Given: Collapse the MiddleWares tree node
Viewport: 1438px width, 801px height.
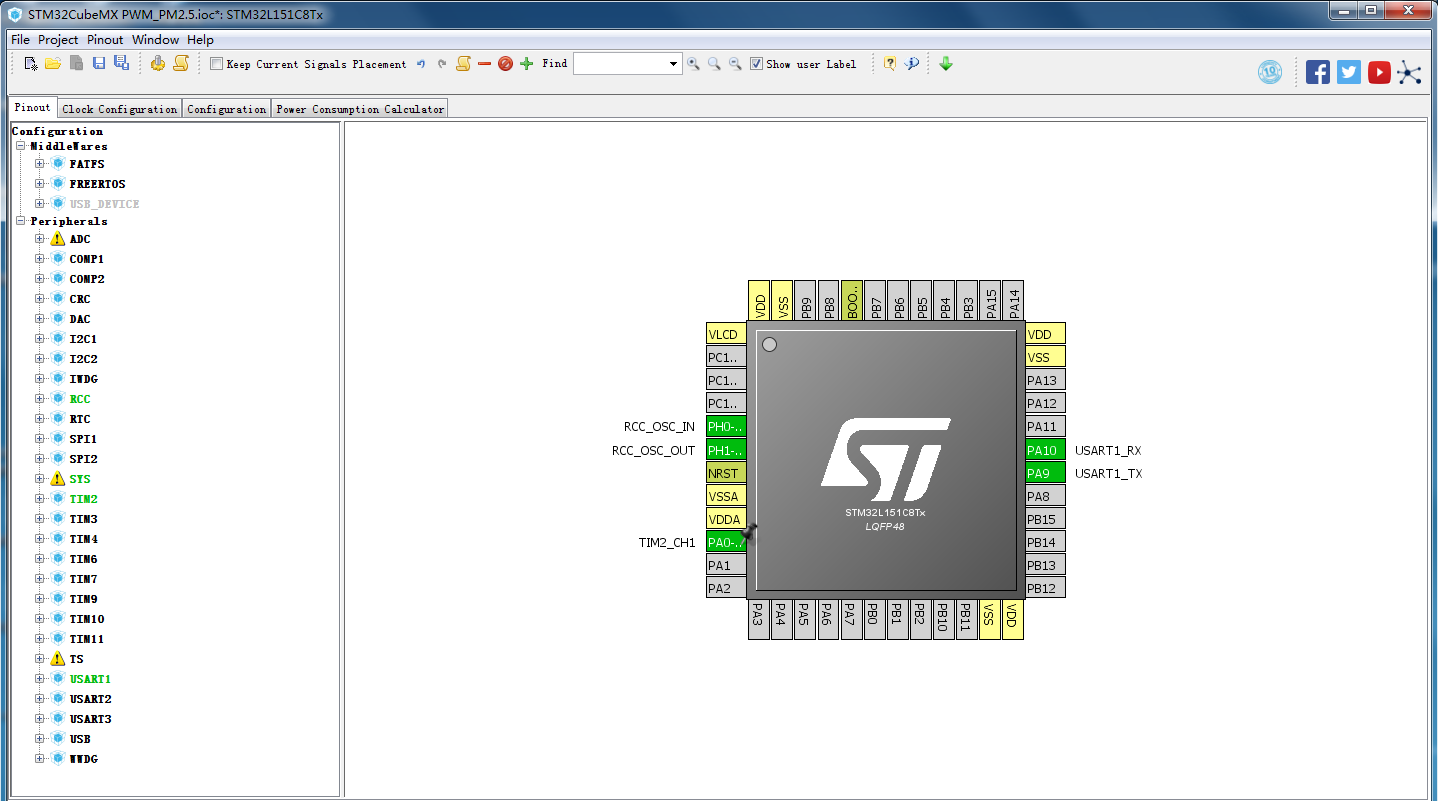Looking at the screenshot, I should point(20,146).
